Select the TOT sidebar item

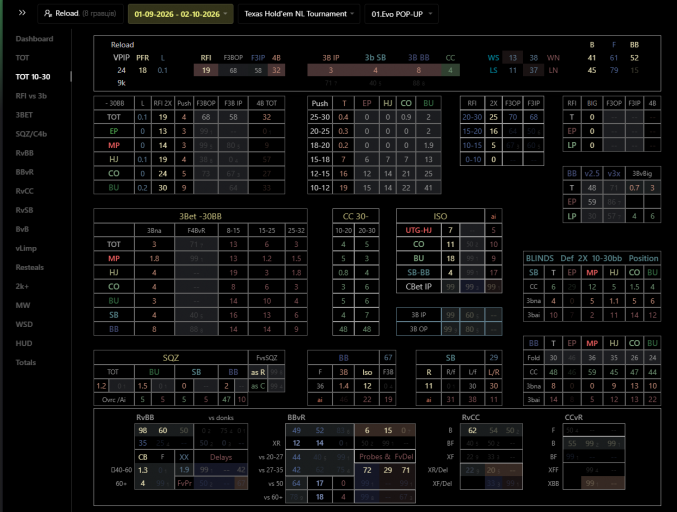pyautogui.click(x=22, y=58)
